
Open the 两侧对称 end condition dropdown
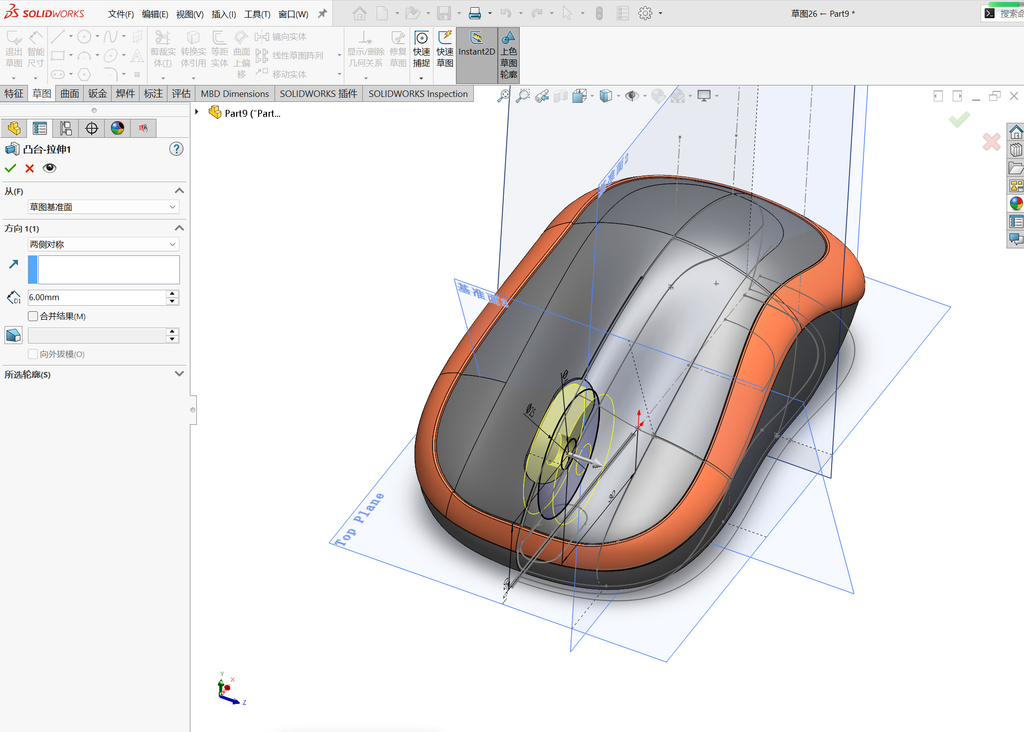click(x=103, y=244)
